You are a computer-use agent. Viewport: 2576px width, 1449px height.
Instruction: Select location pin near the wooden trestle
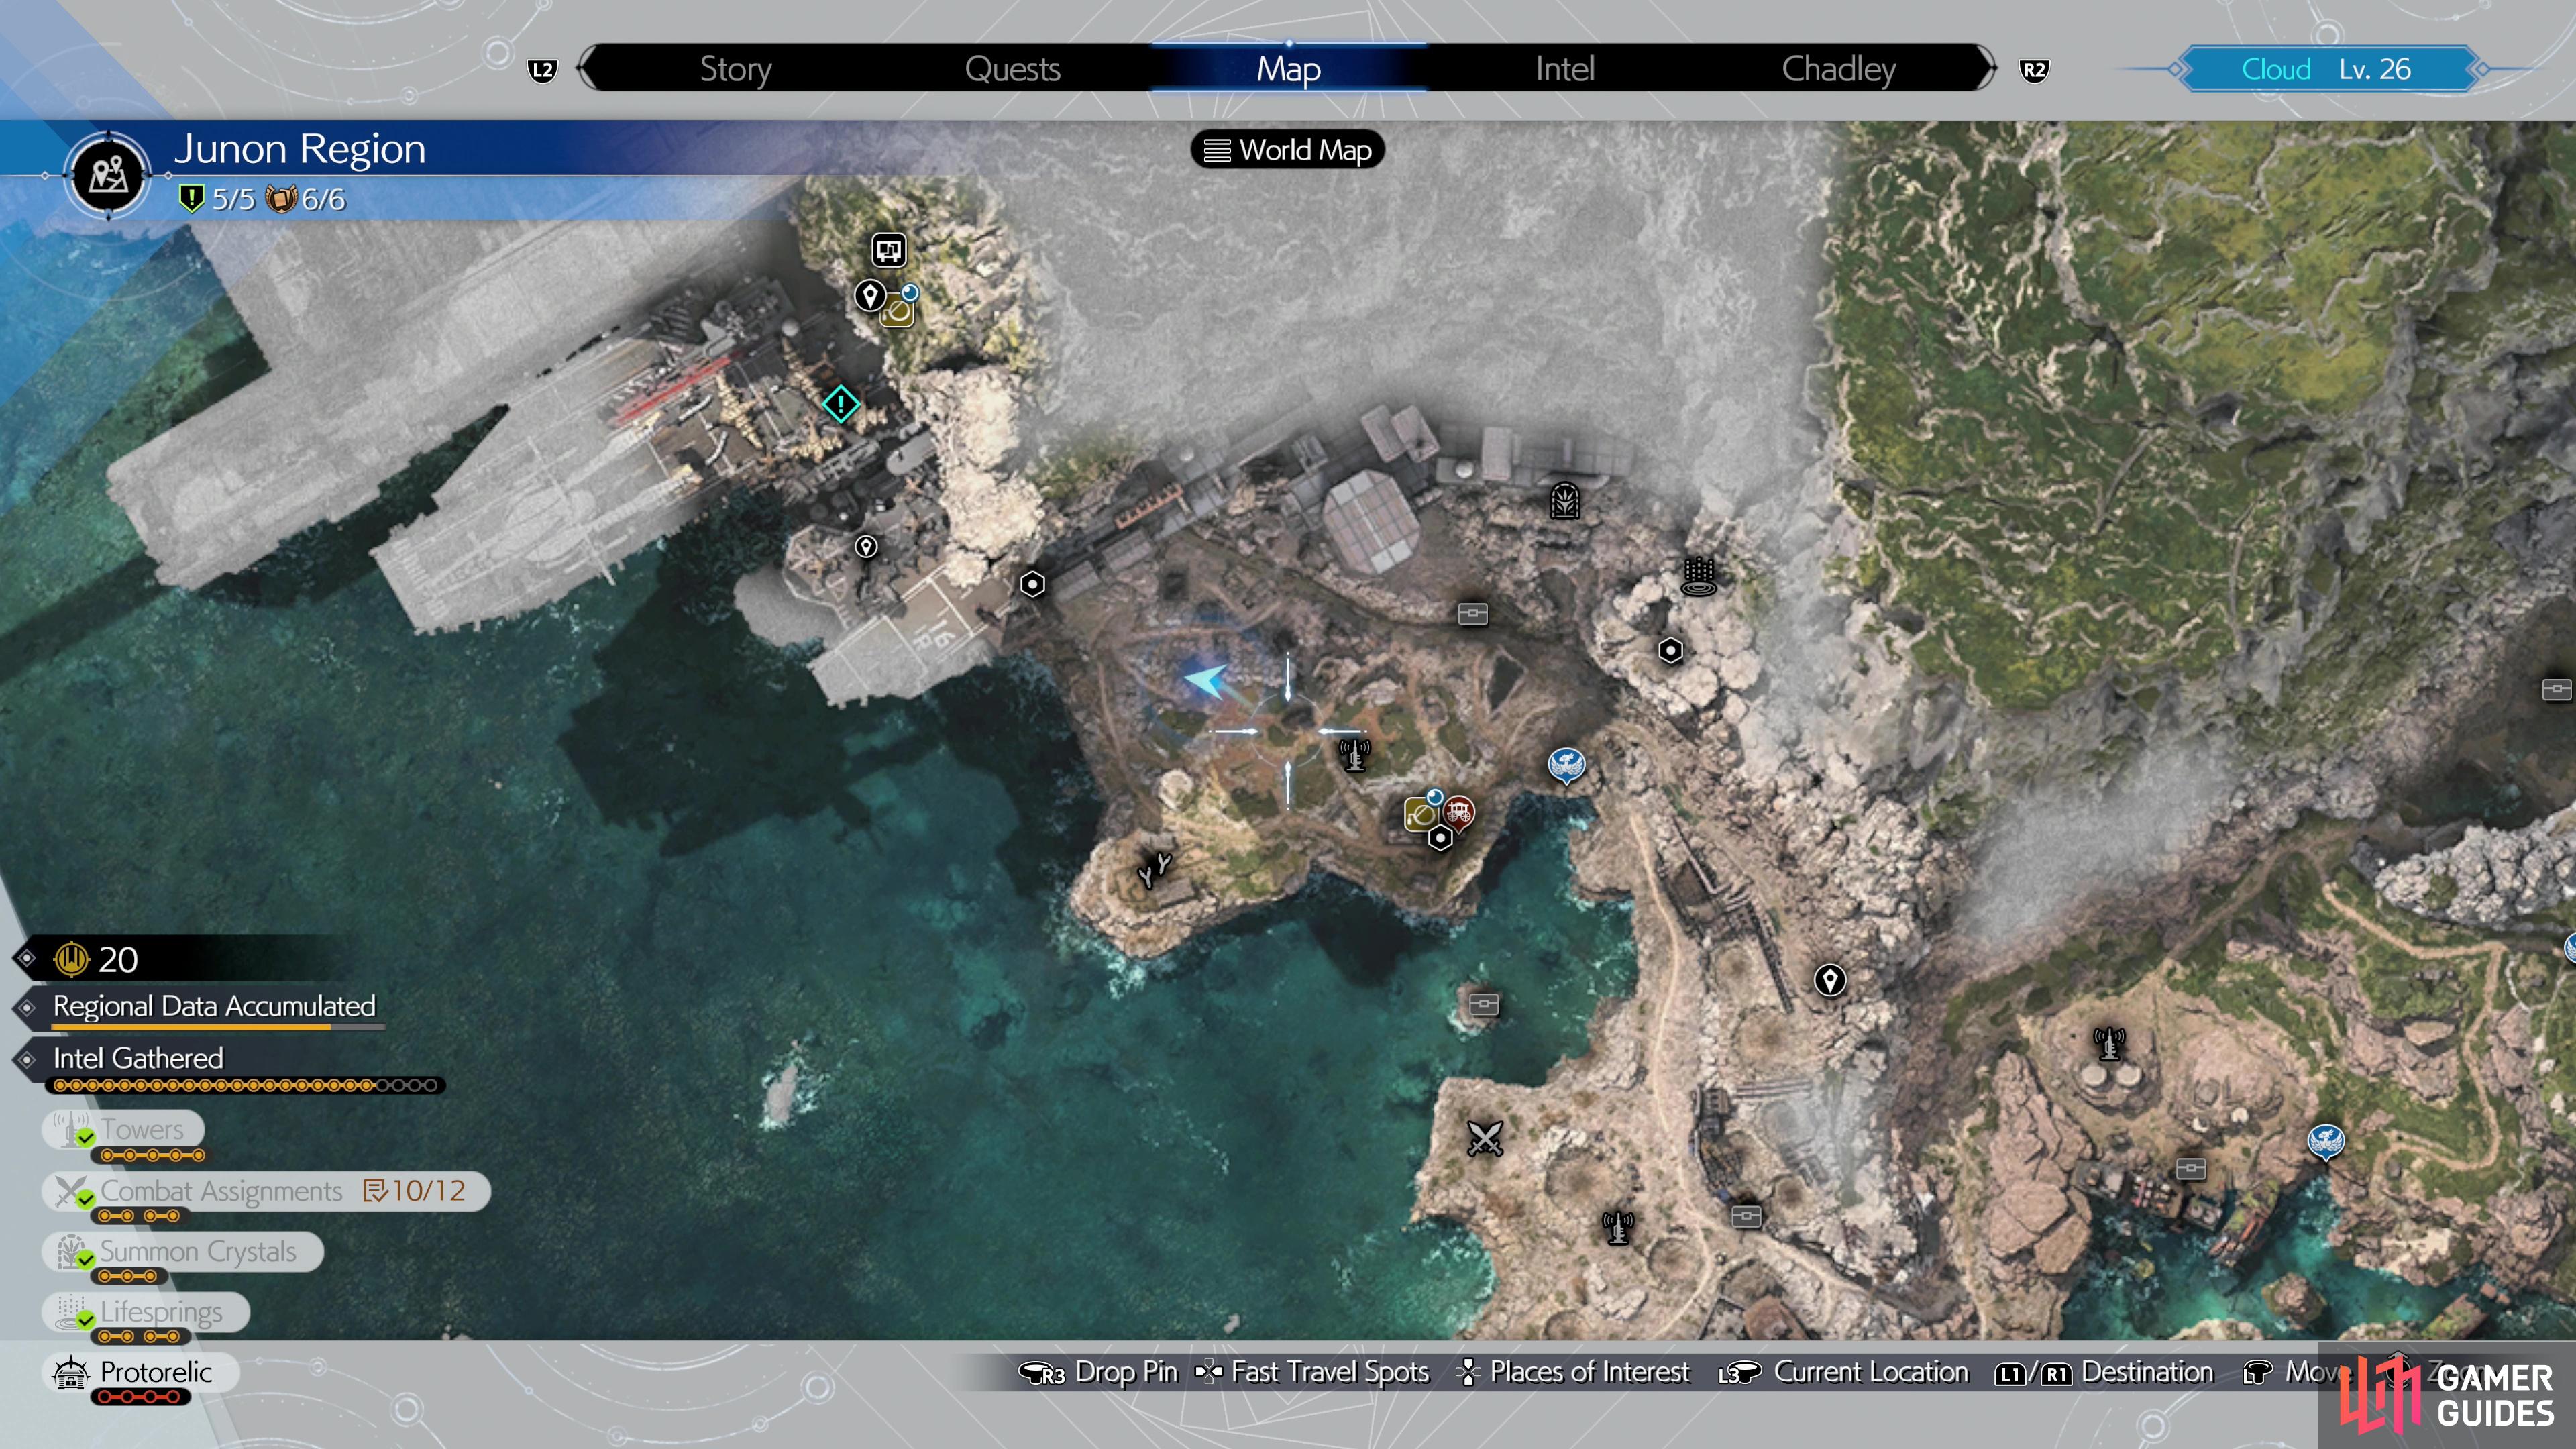point(1830,980)
